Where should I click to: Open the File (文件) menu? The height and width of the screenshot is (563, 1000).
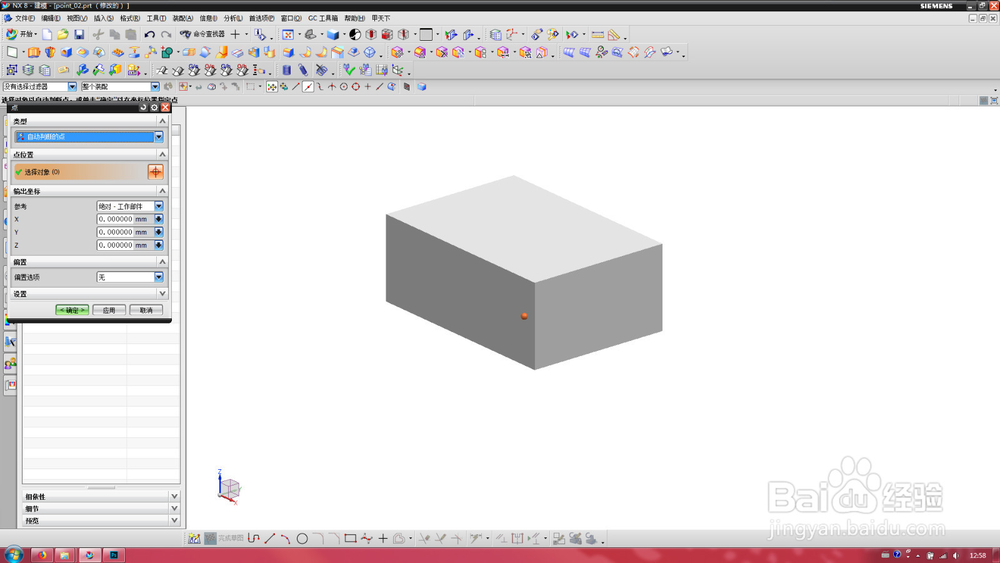point(25,18)
